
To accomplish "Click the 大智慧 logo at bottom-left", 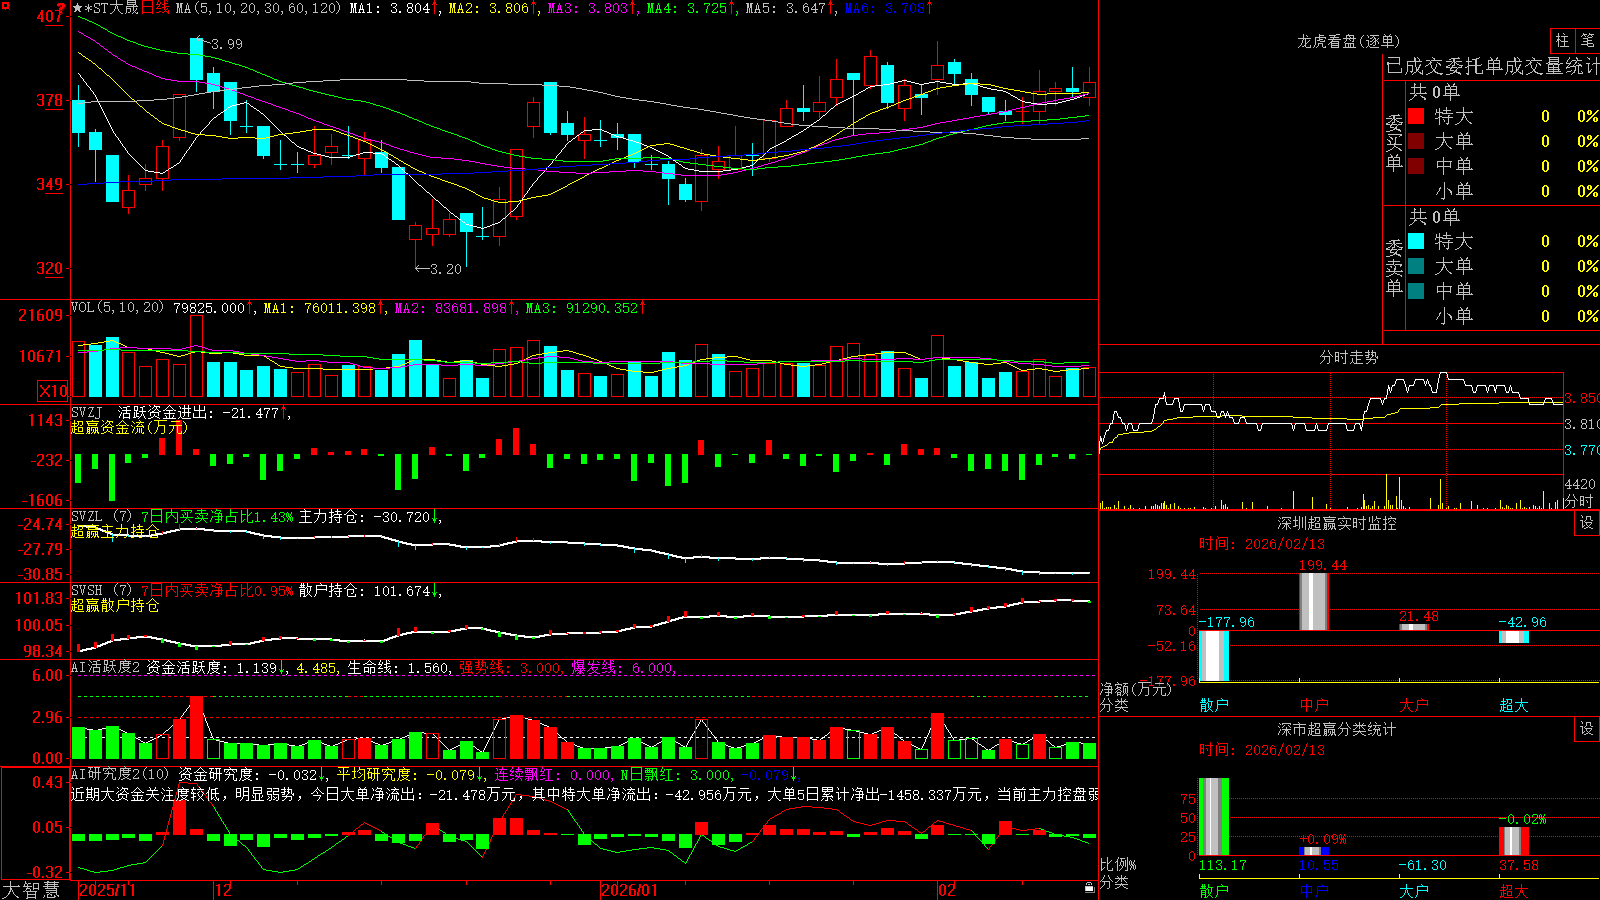I will pyautogui.click(x=31, y=890).
